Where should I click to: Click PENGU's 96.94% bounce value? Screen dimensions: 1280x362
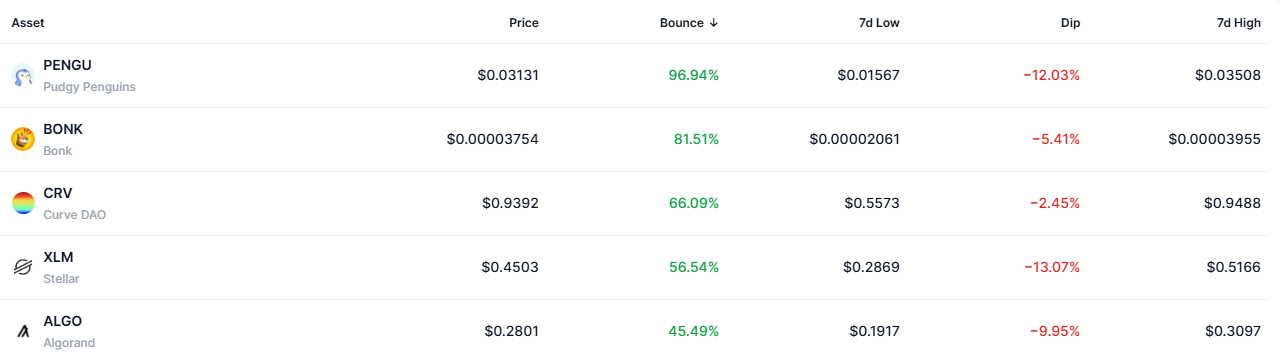click(694, 75)
